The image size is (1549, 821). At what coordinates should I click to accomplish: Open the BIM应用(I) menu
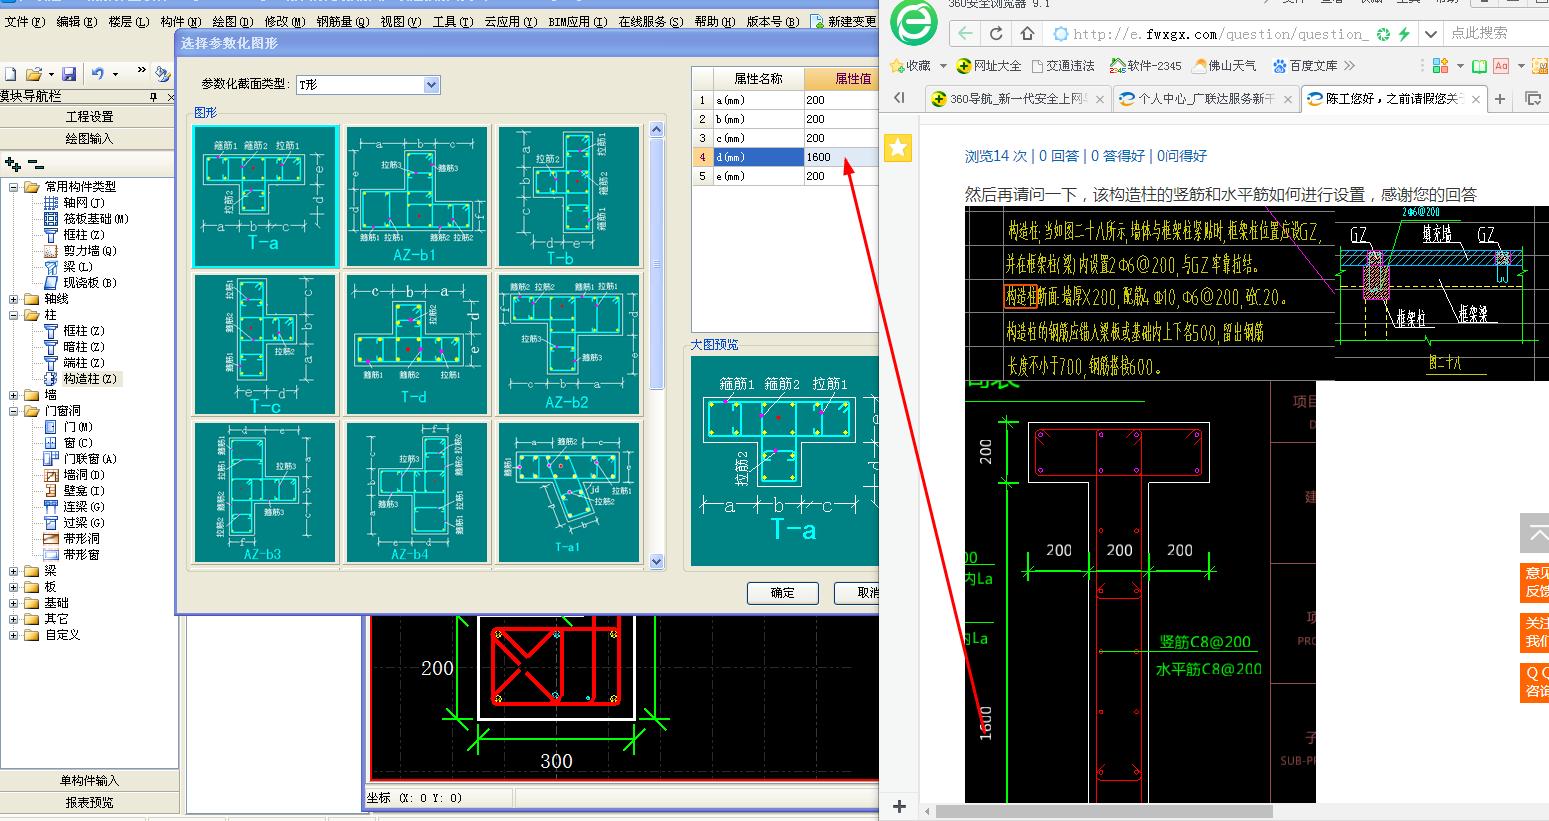577,21
